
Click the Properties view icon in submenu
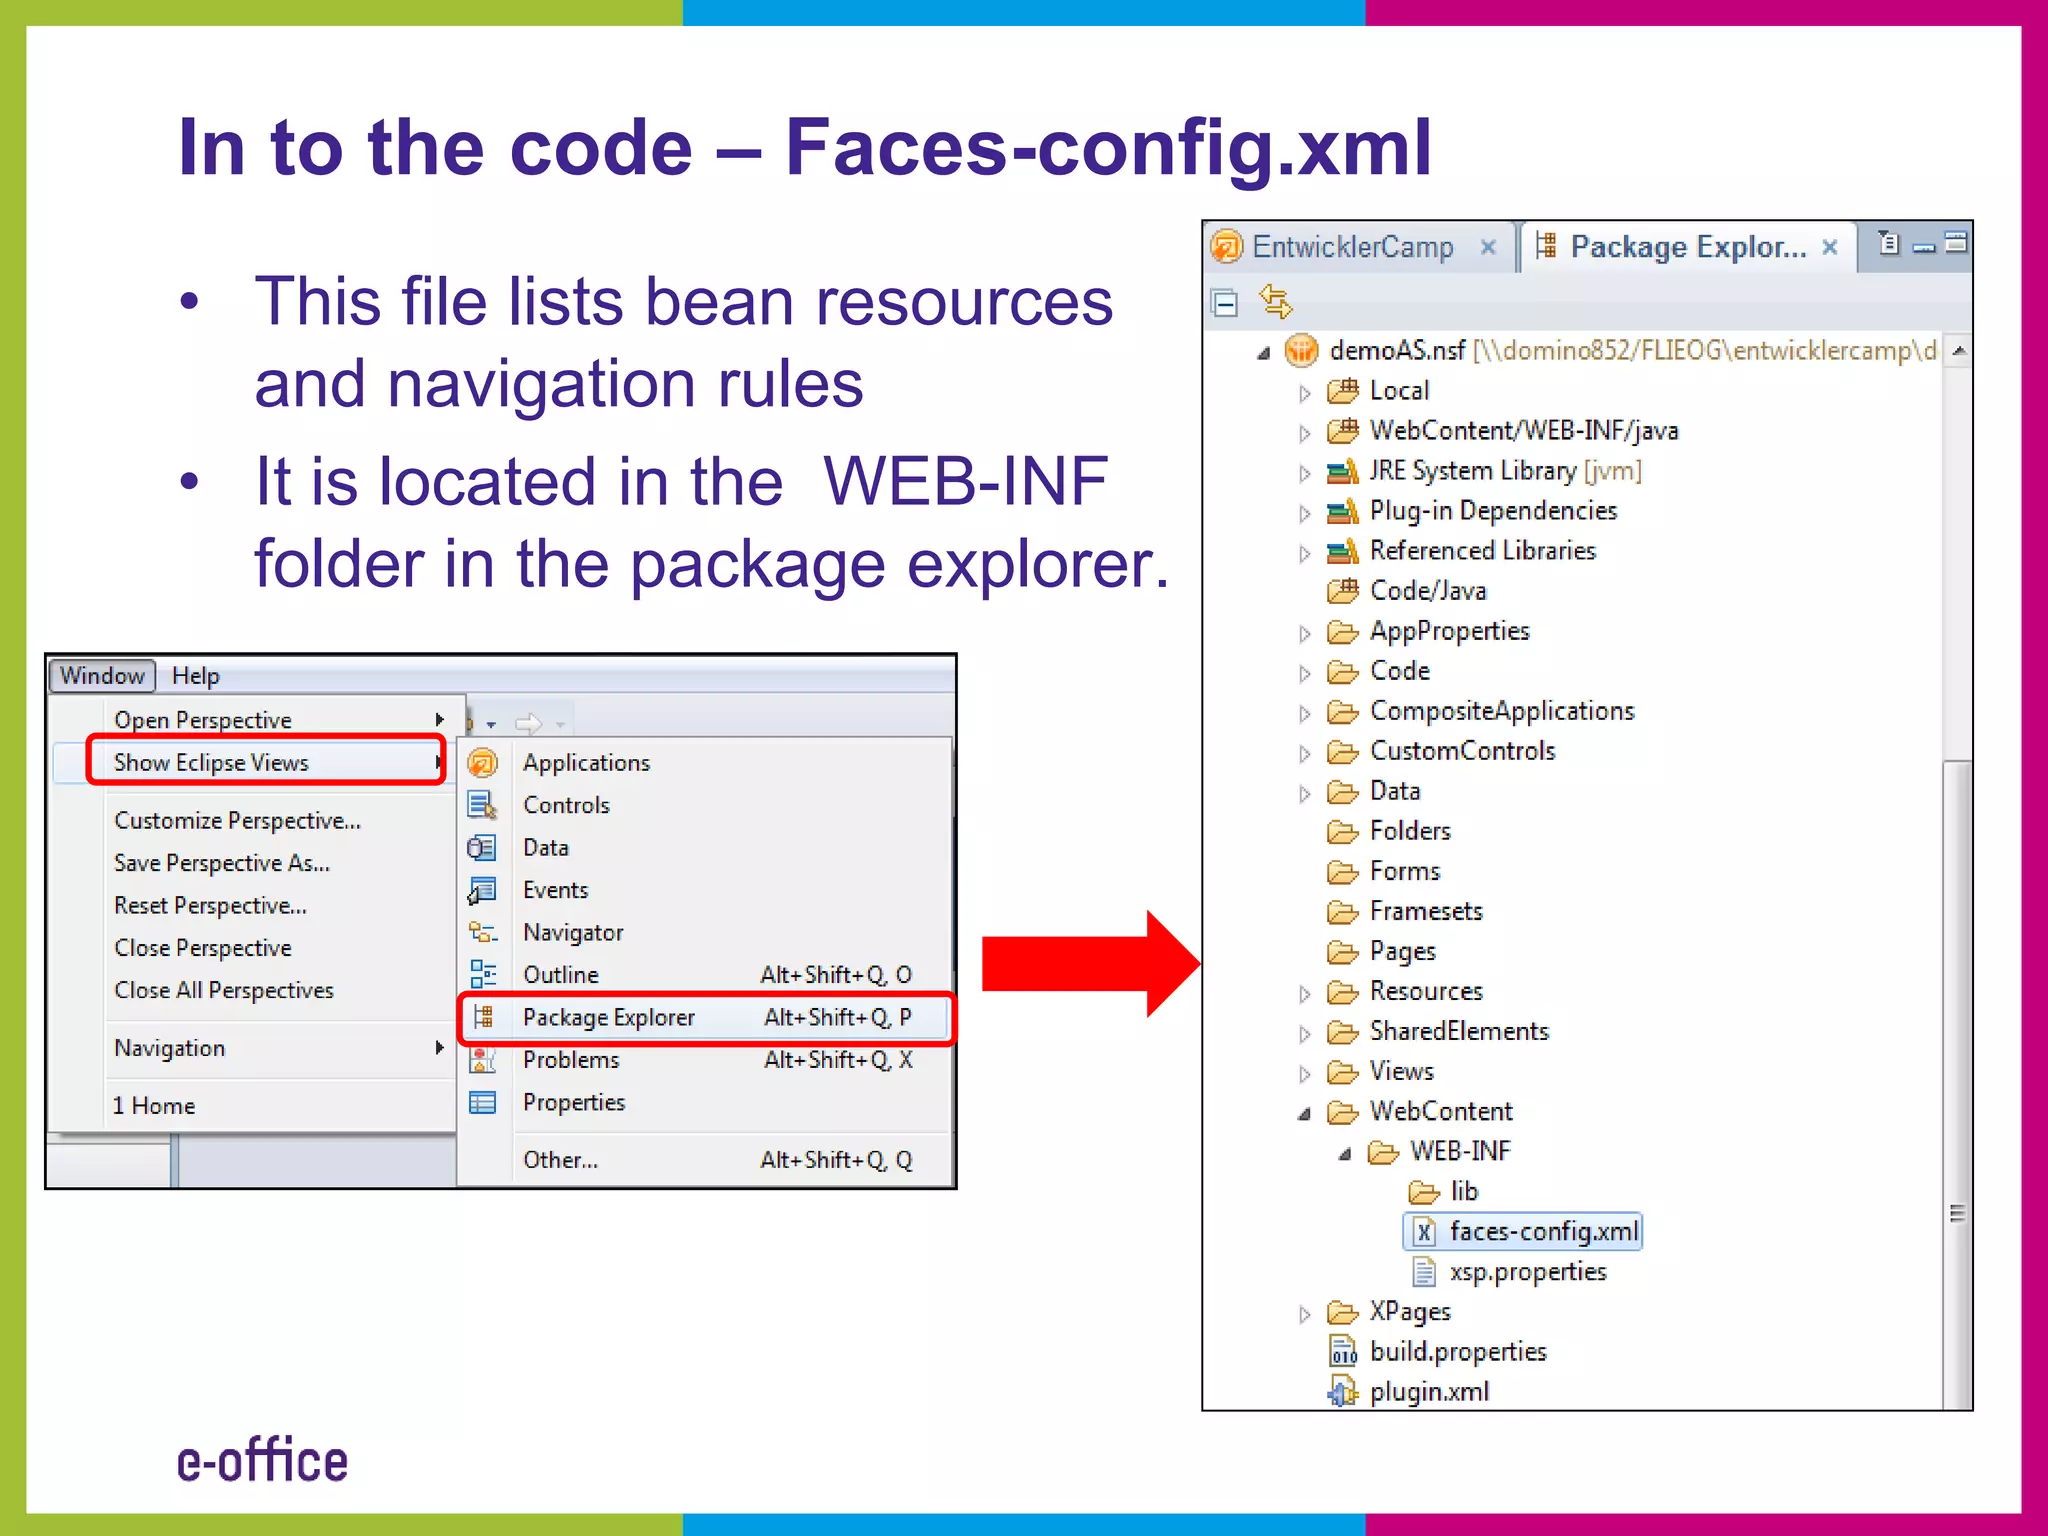pos(483,1103)
